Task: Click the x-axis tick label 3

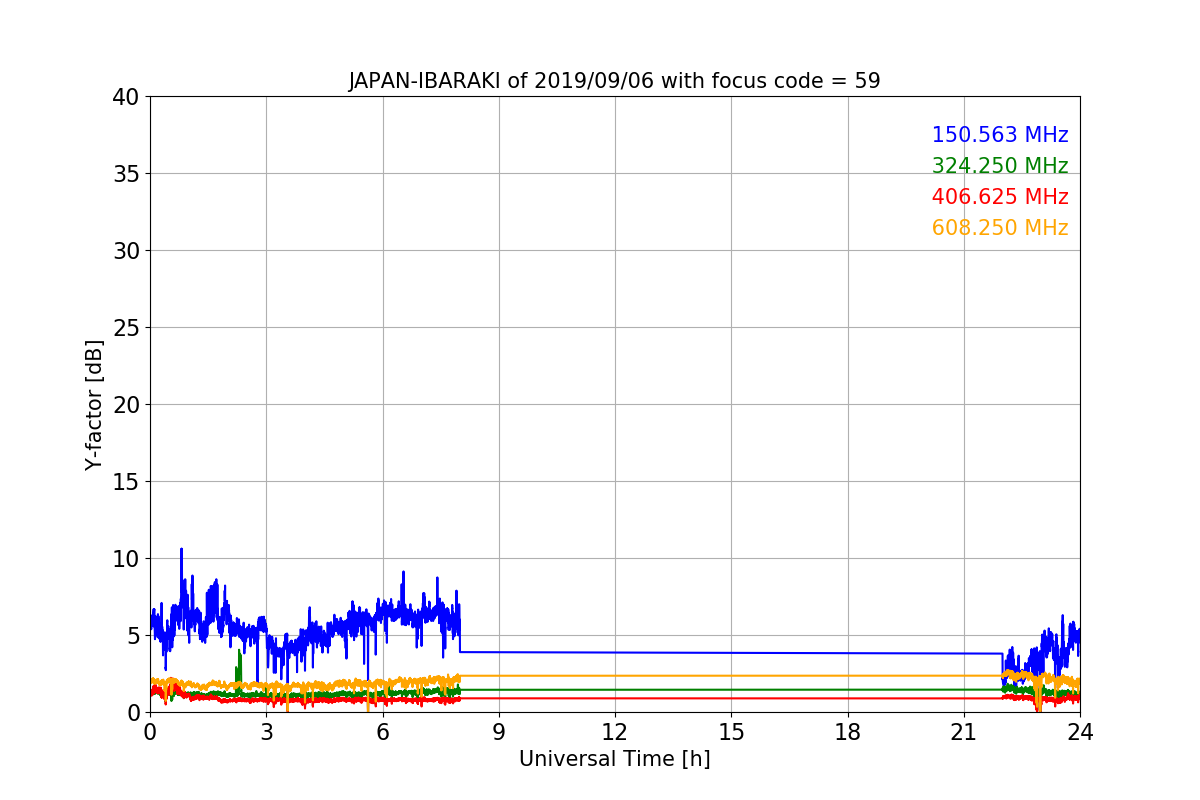Action: coord(266,732)
